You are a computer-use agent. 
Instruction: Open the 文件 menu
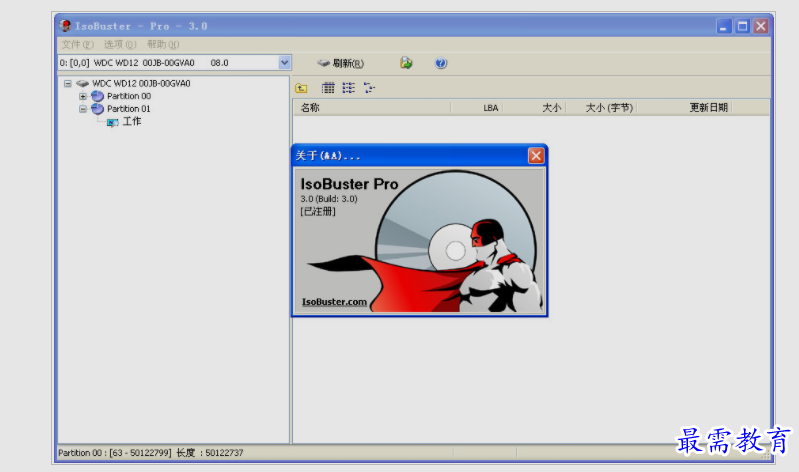(77, 44)
